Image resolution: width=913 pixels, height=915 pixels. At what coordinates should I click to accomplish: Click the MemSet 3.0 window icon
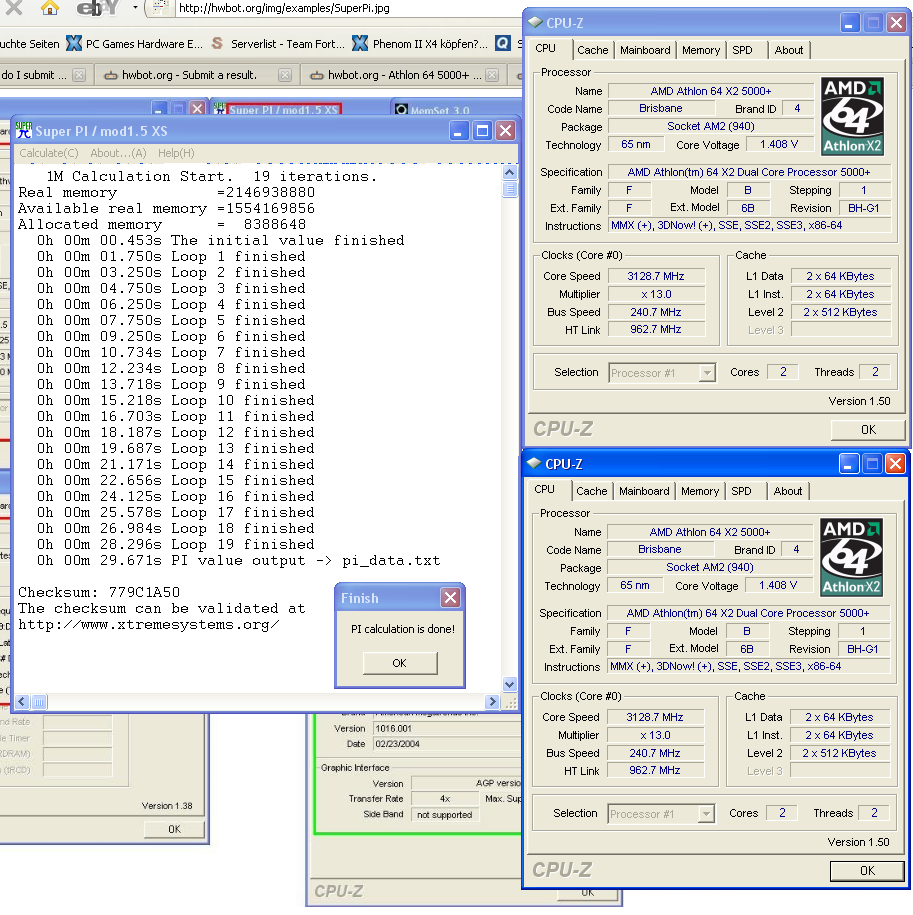tap(401, 110)
